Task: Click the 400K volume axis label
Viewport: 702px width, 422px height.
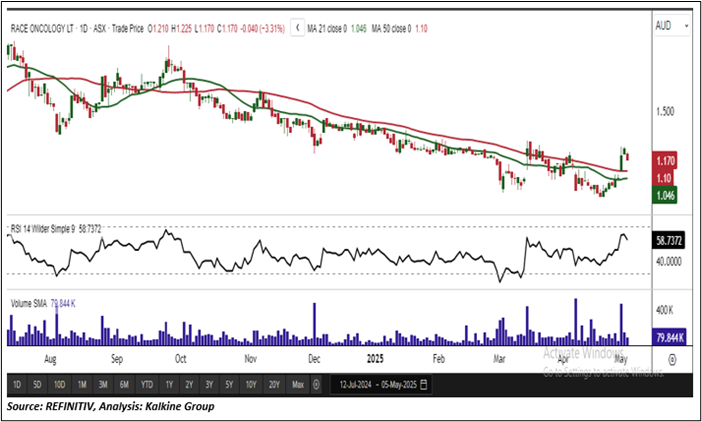Action: 664,310
